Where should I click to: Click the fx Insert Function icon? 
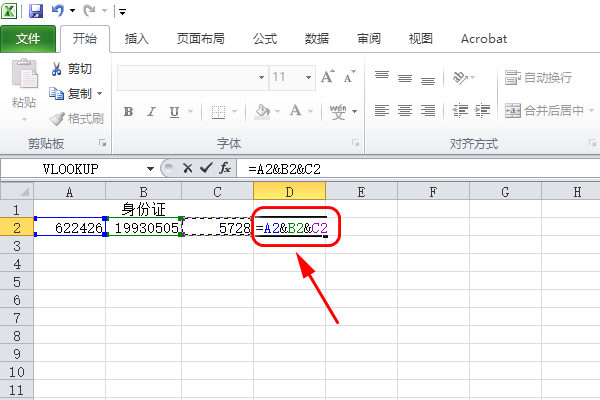coord(225,168)
